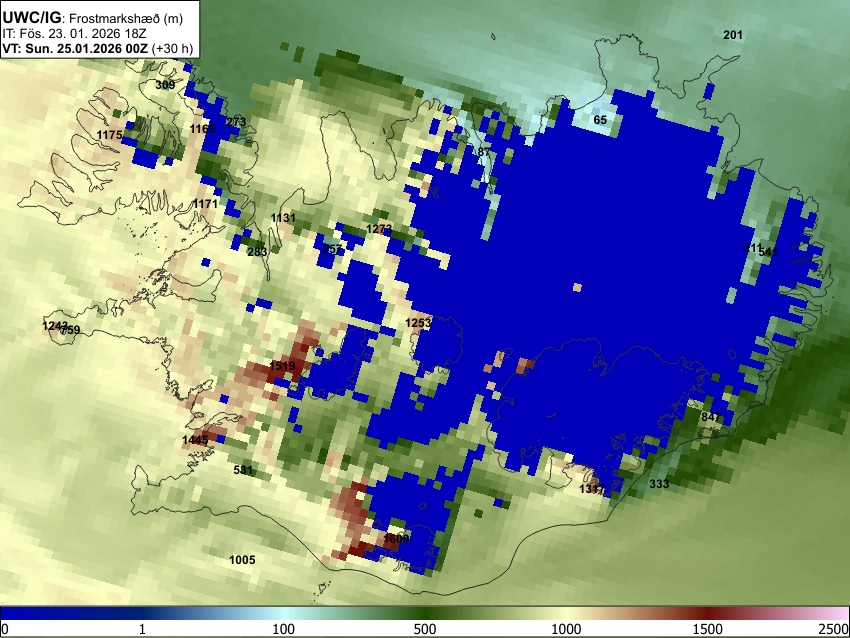Click the legend tick label 1000
The width and height of the screenshot is (850, 638).
point(566,629)
